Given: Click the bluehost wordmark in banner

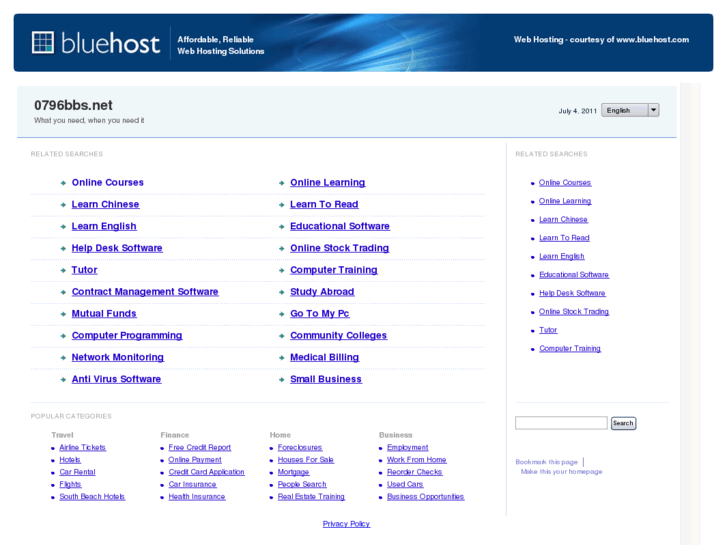Looking at the screenshot, I should tap(110, 43).
